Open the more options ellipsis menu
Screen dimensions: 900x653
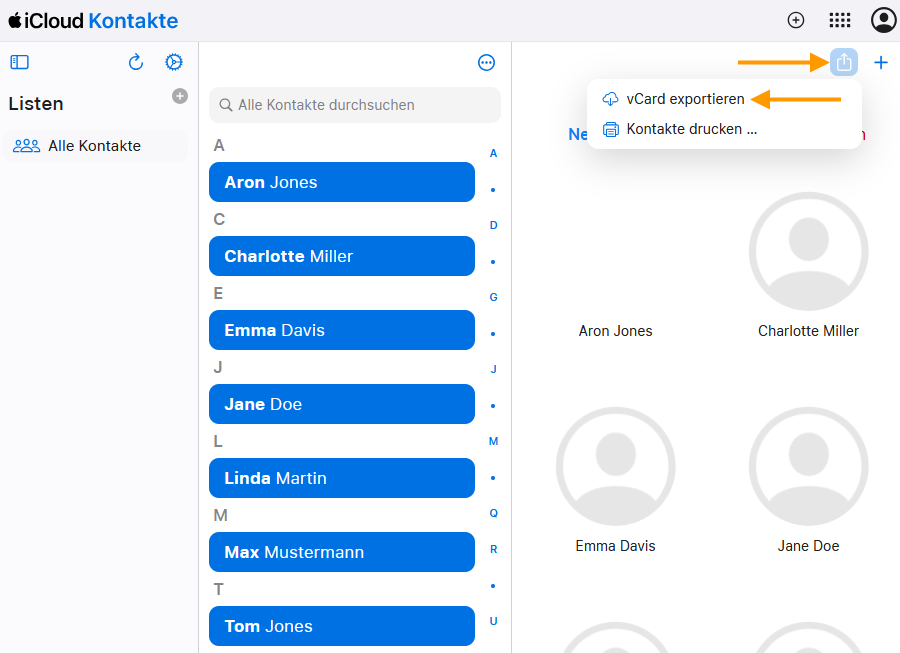486,63
